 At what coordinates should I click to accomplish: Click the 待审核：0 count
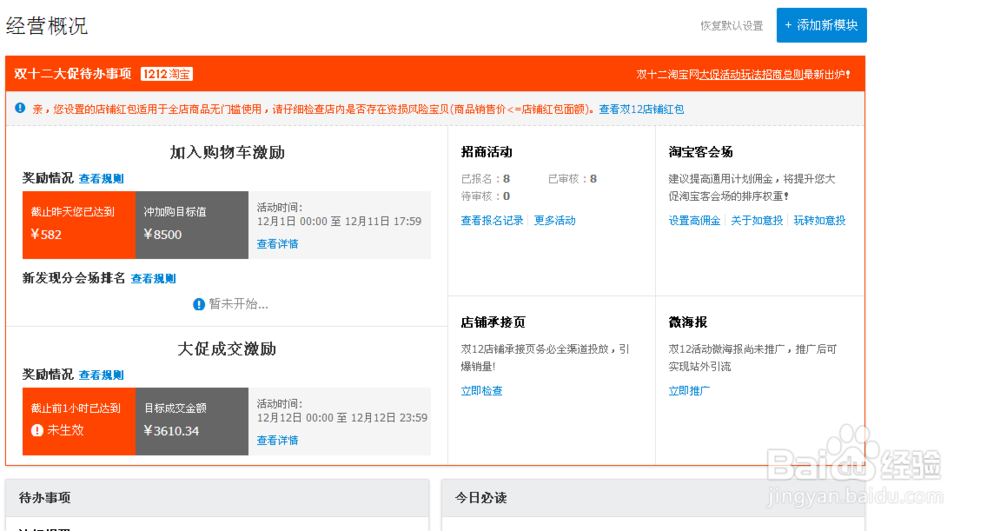(x=485, y=196)
